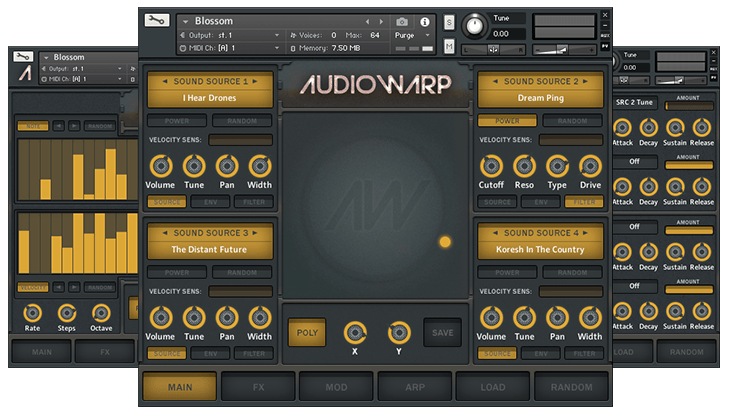
Task: Open the Purge dropdown menu
Action: pos(413,35)
